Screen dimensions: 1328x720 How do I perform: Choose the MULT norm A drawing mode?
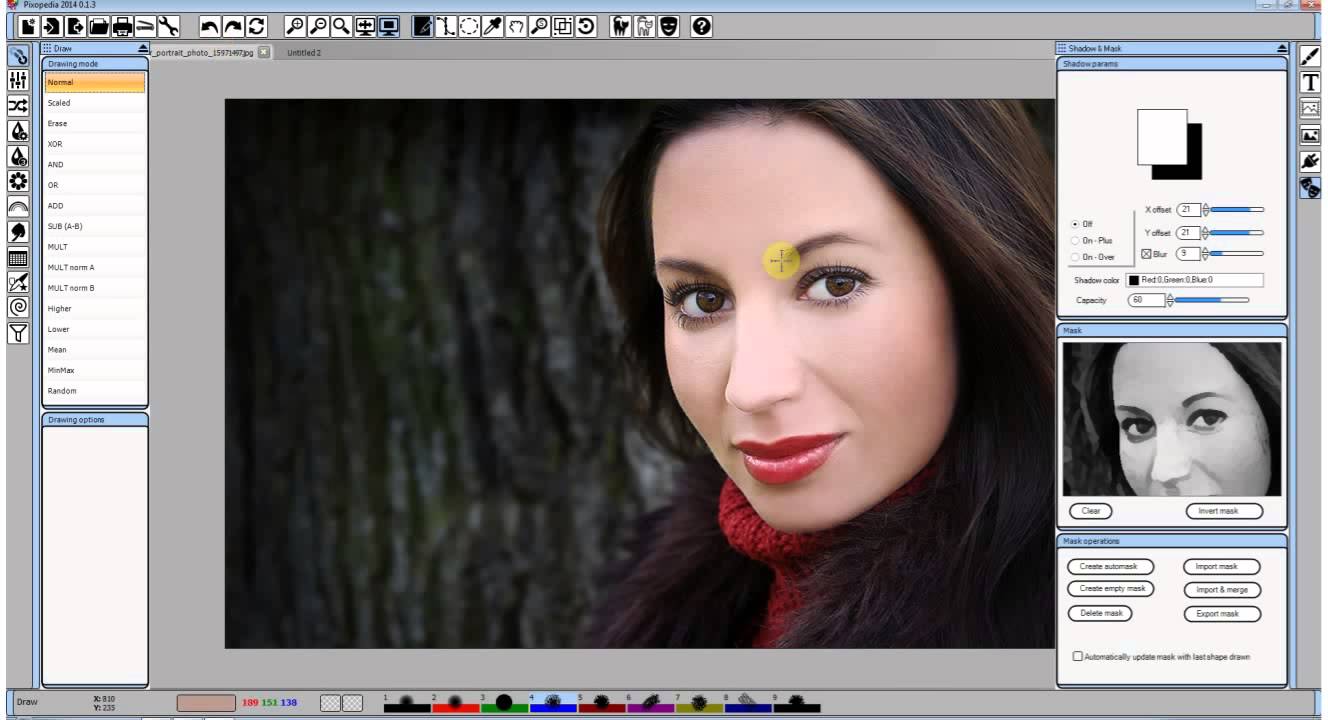95,268
